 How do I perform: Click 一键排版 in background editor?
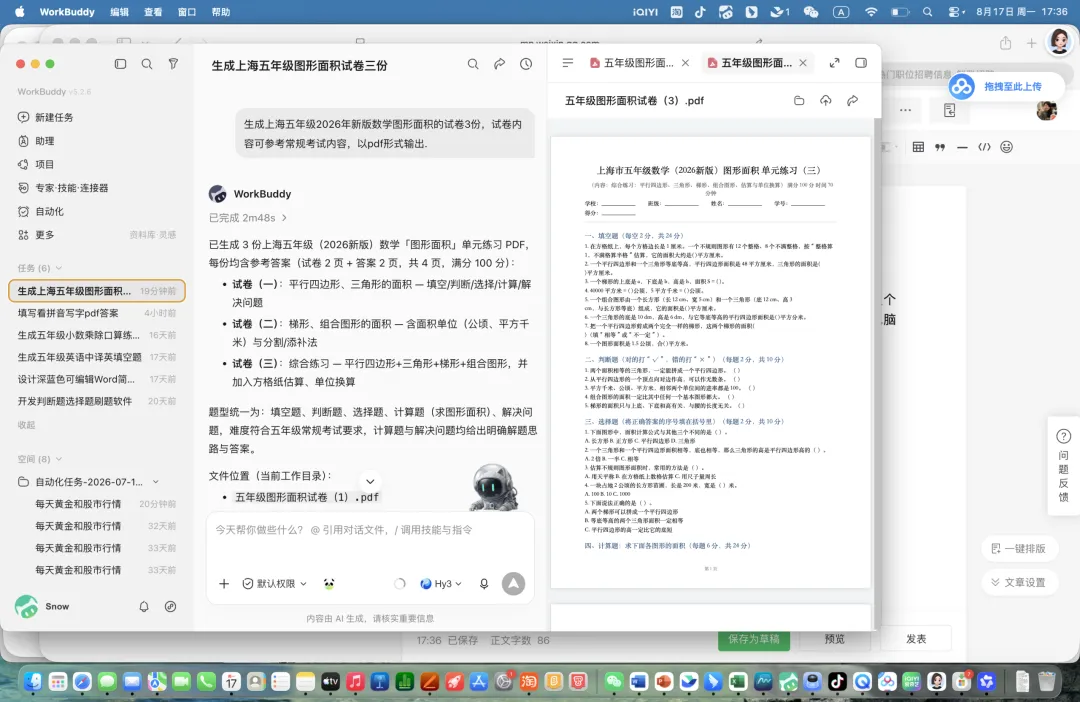click(x=1019, y=548)
